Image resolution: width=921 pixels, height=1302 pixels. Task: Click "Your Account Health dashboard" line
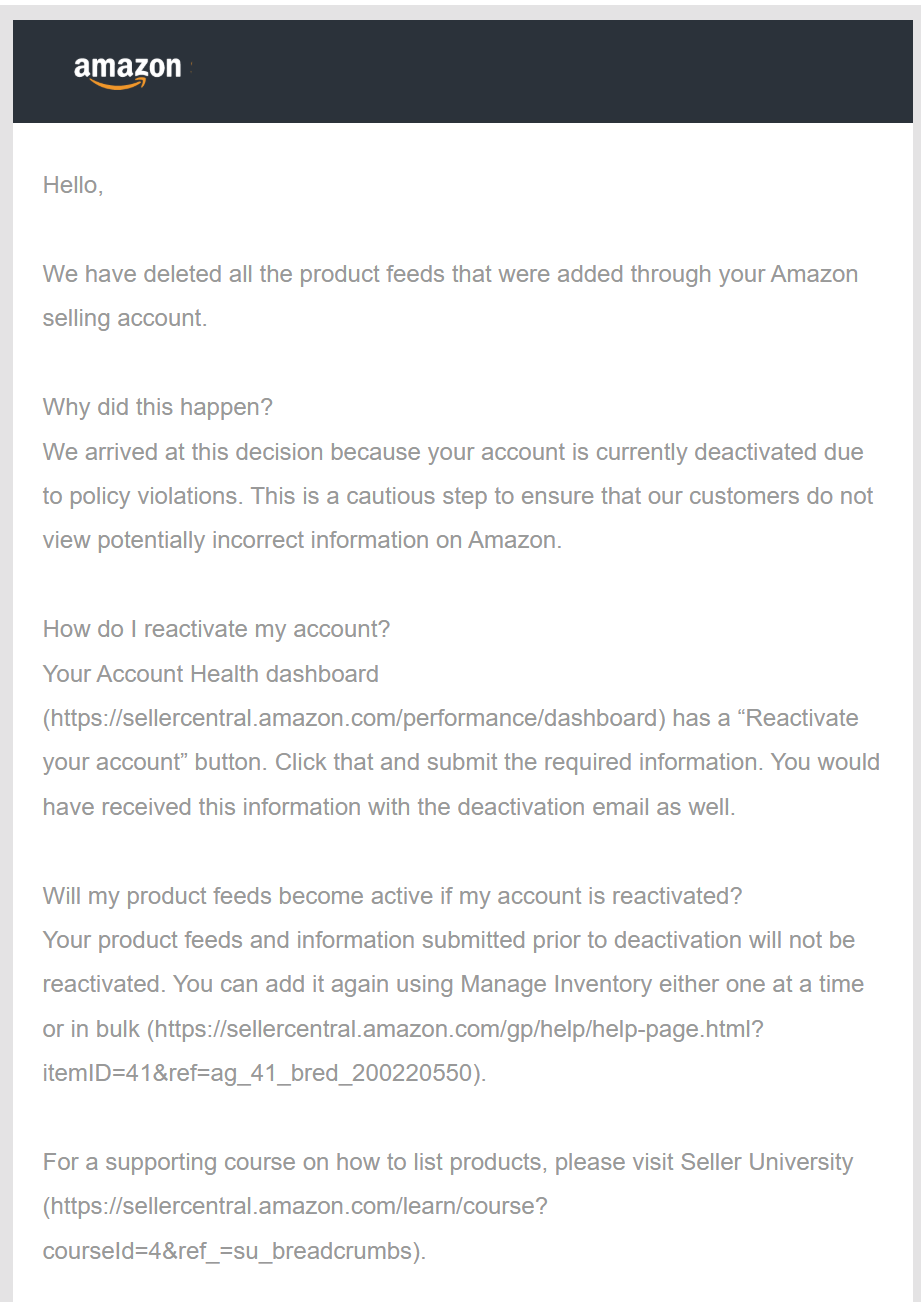(211, 673)
